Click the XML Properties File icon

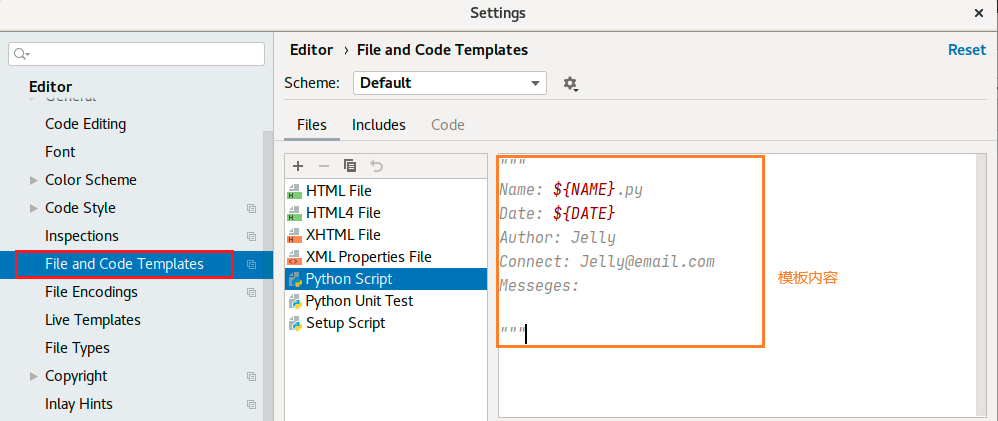tap(295, 257)
